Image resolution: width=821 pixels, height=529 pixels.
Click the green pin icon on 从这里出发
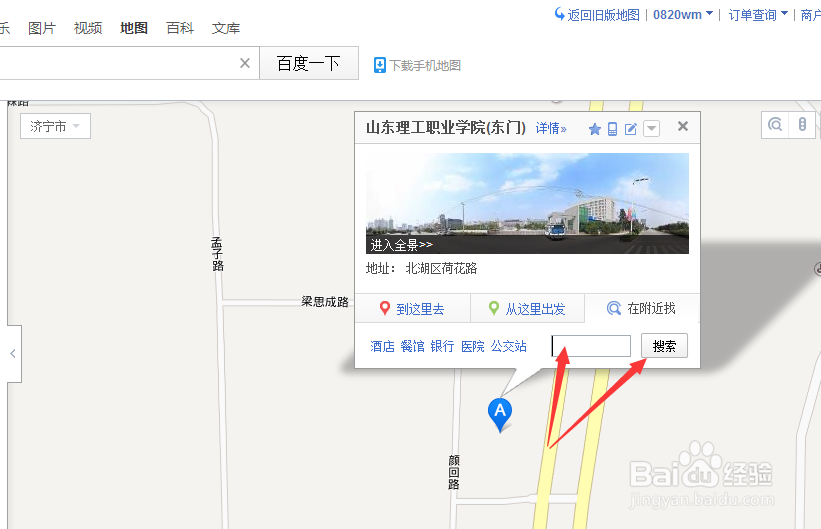tap(494, 308)
